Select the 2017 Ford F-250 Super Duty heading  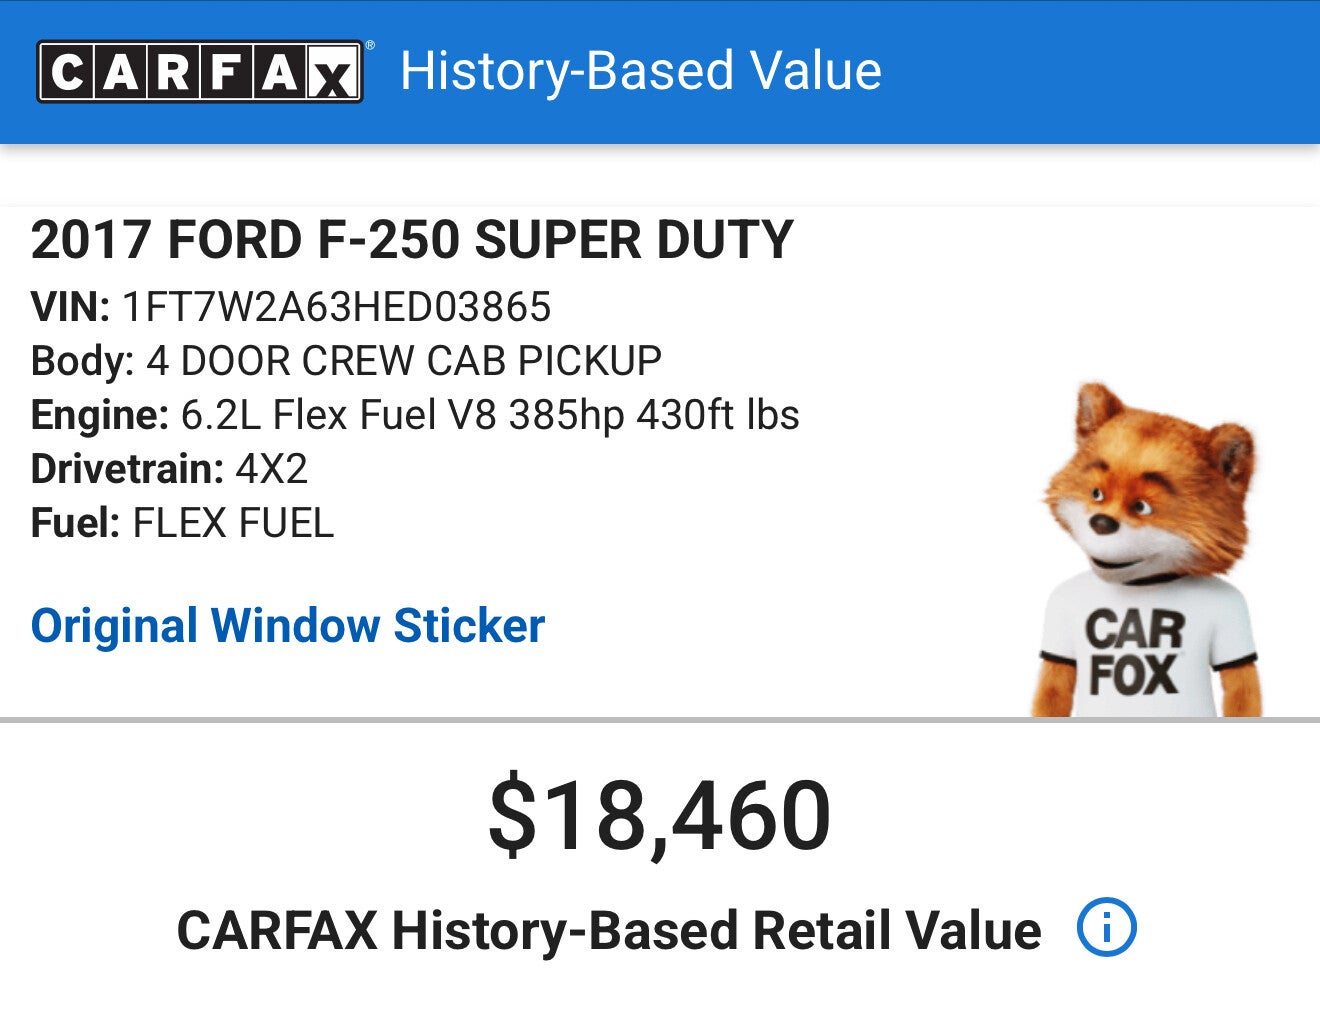pos(412,241)
